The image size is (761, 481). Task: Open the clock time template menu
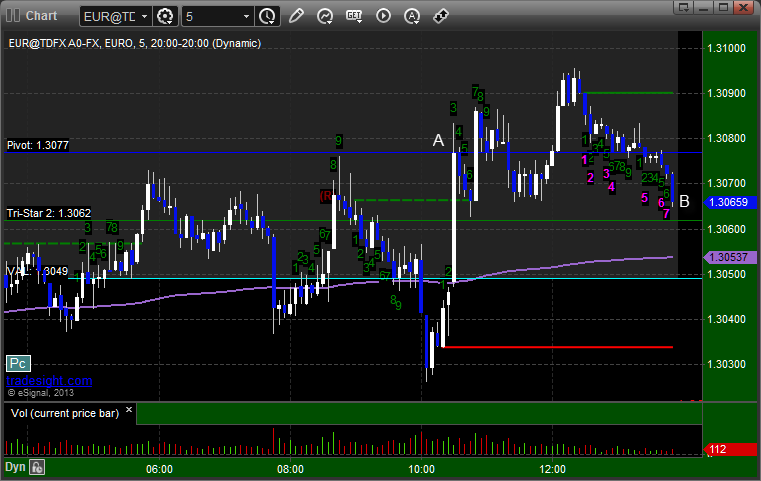pos(267,17)
